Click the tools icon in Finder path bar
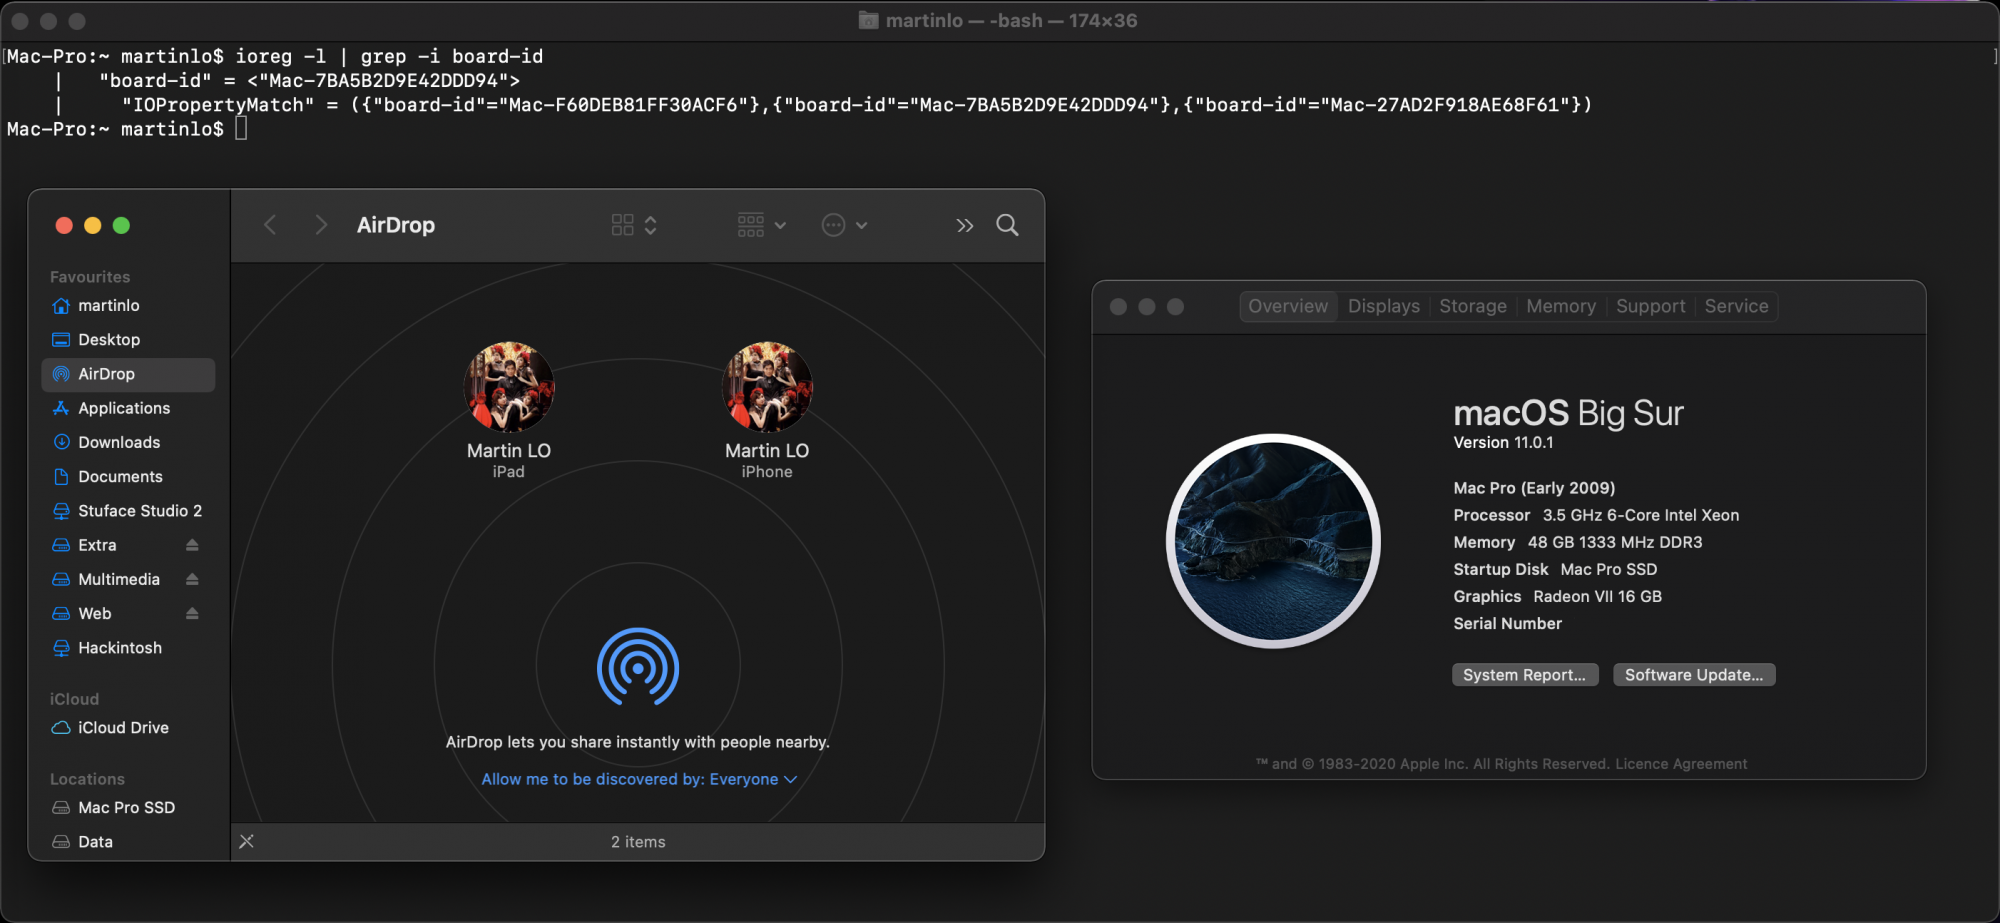 [x=247, y=842]
